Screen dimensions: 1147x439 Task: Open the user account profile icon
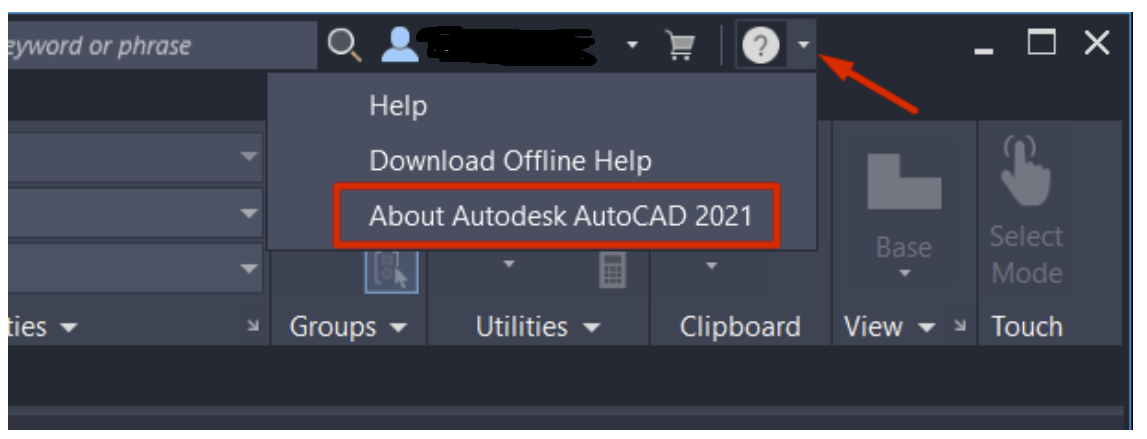(x=400, y=45)
